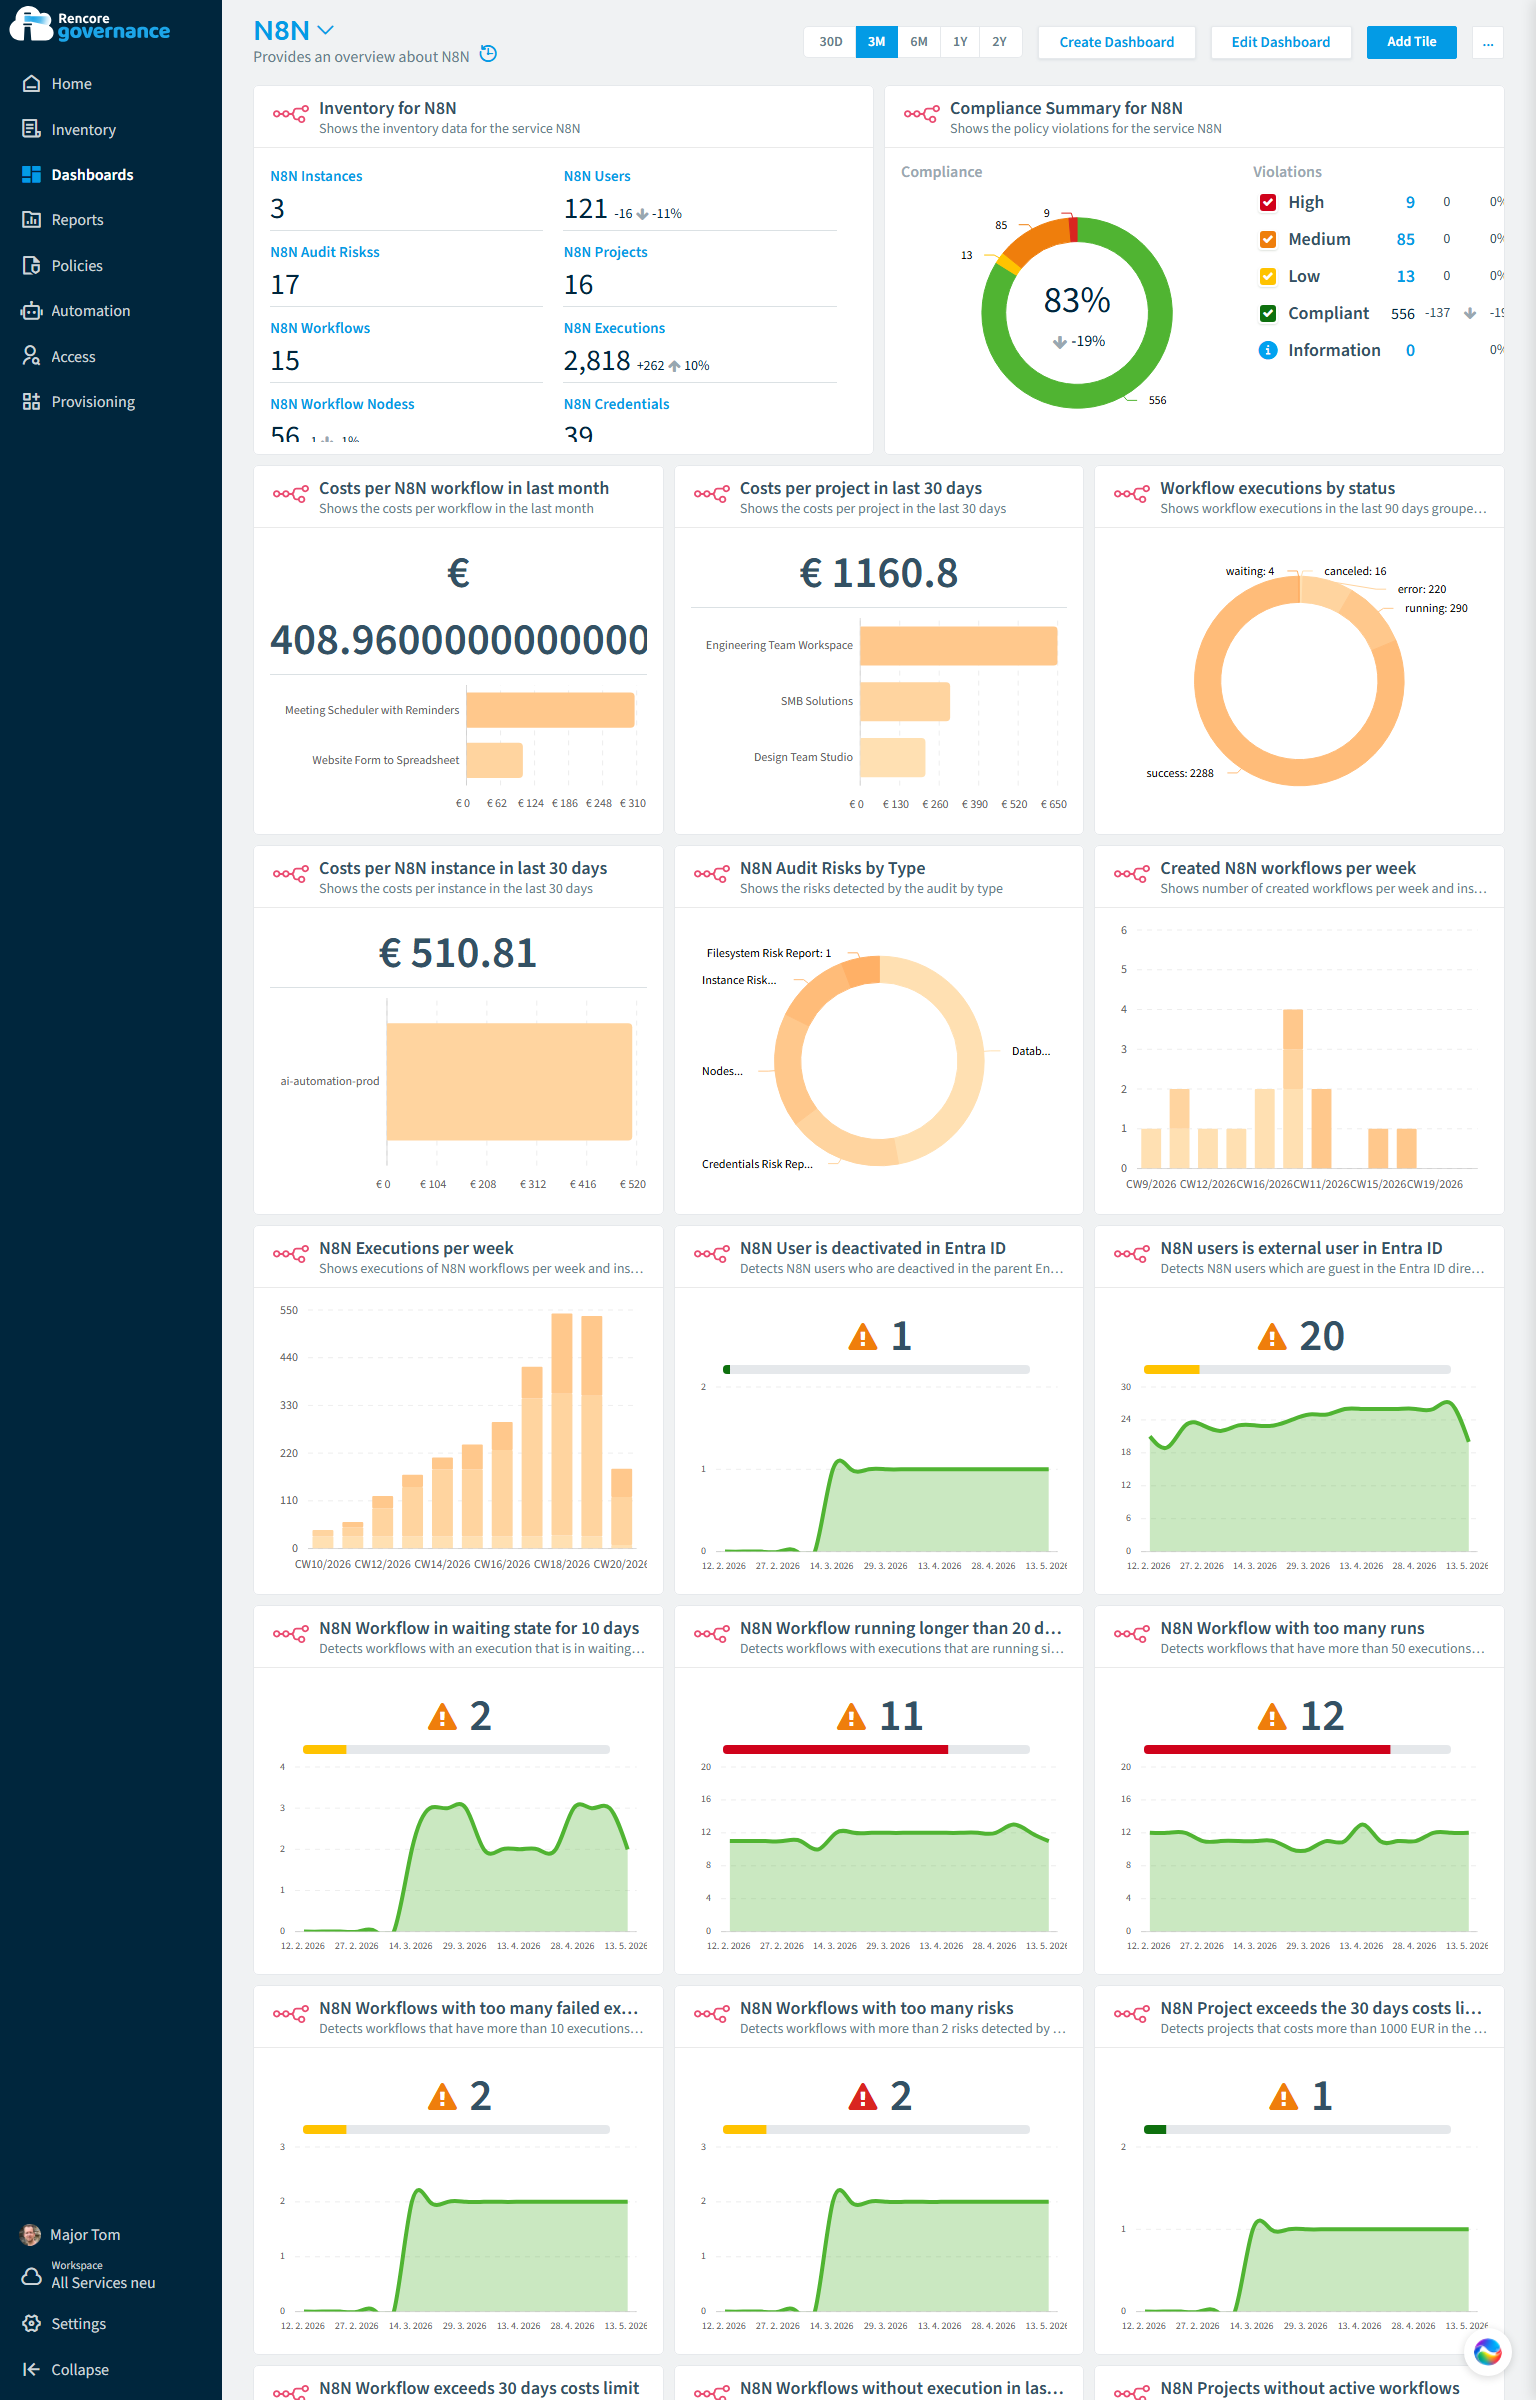Select the 3M time range
The width and height of the screenshot is (1536, 2400).
pos(876,42)
